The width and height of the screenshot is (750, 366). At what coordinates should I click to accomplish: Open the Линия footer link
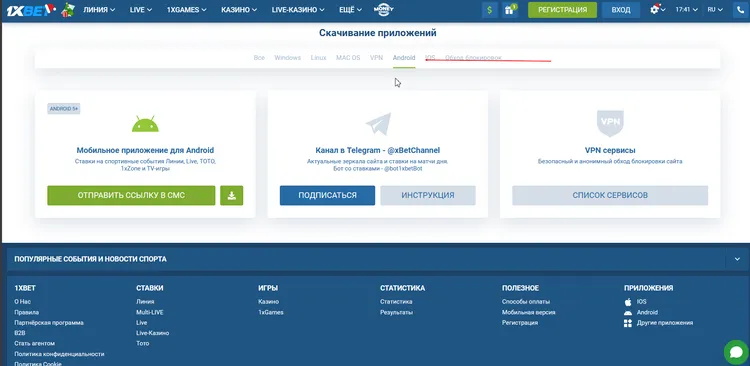145,302
